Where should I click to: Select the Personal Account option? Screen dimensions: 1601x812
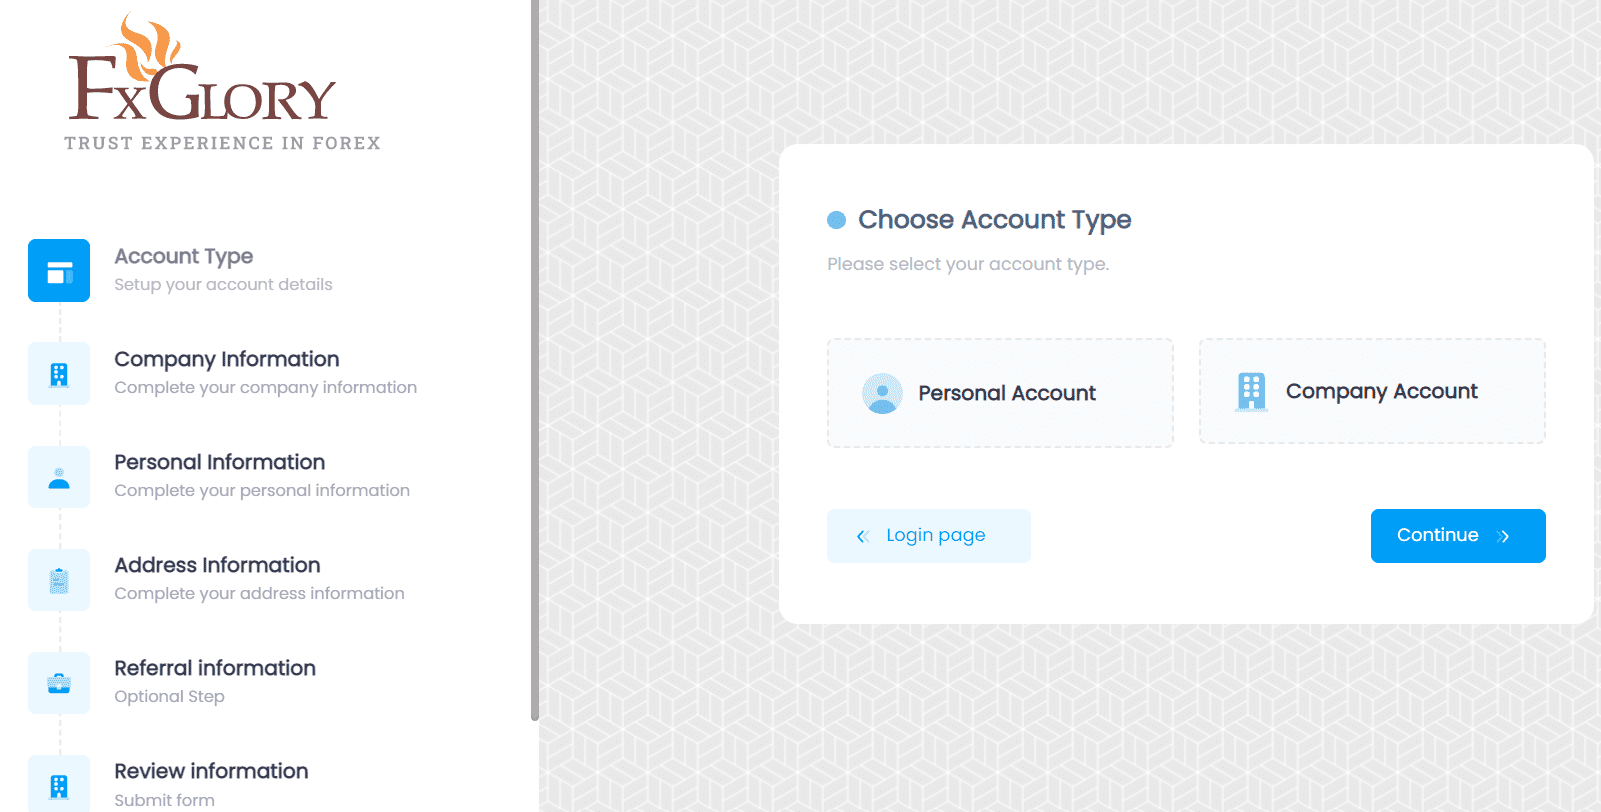click(1000, 393)
